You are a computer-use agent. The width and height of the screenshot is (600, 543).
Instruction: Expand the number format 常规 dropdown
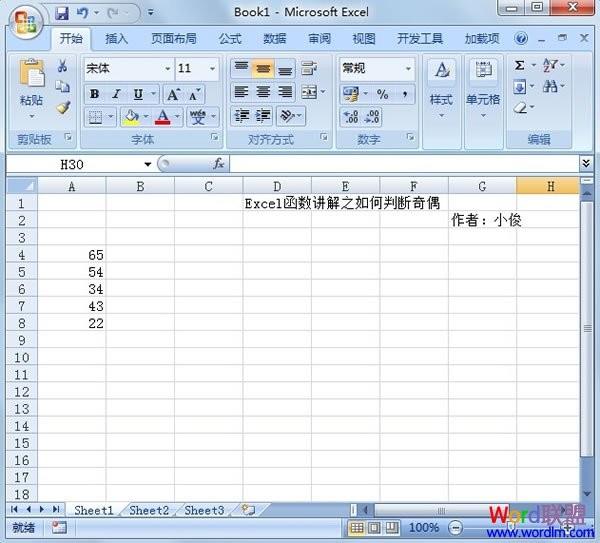coord(408,69)
